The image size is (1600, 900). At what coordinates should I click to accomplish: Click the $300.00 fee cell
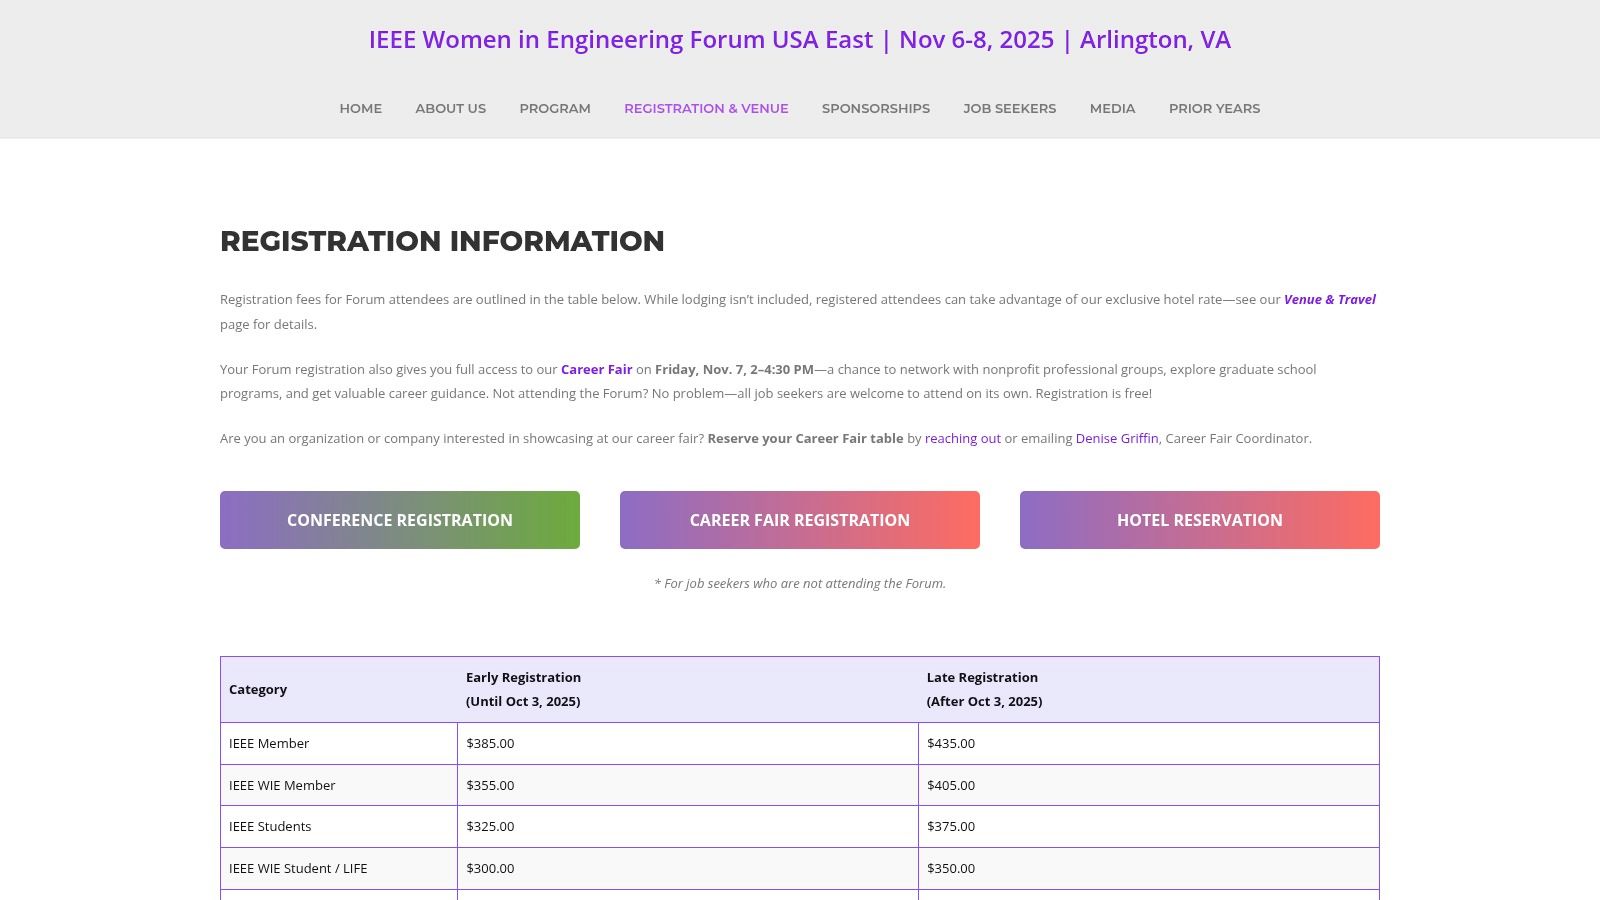click(x=688, y=869)
